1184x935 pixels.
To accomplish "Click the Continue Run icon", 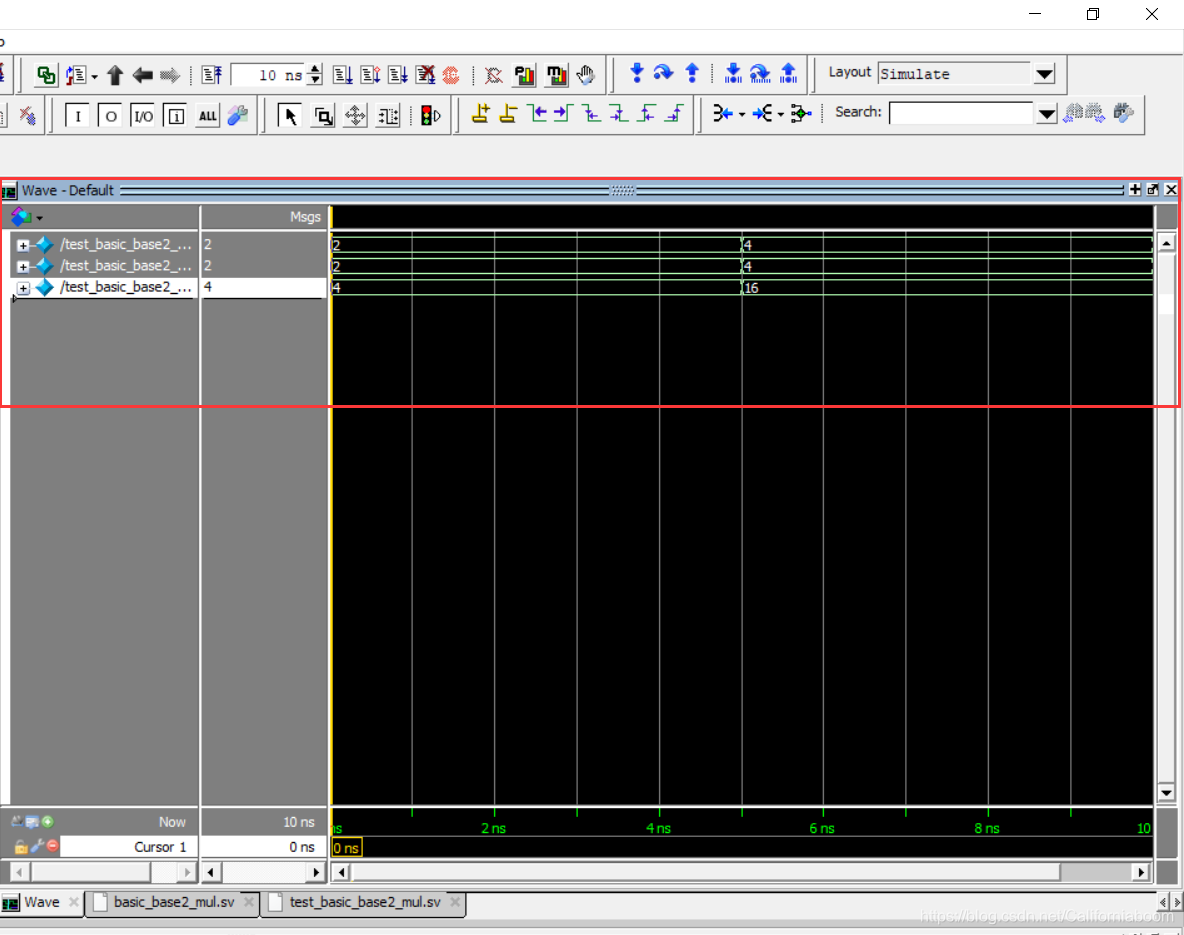I will point(370,75).
